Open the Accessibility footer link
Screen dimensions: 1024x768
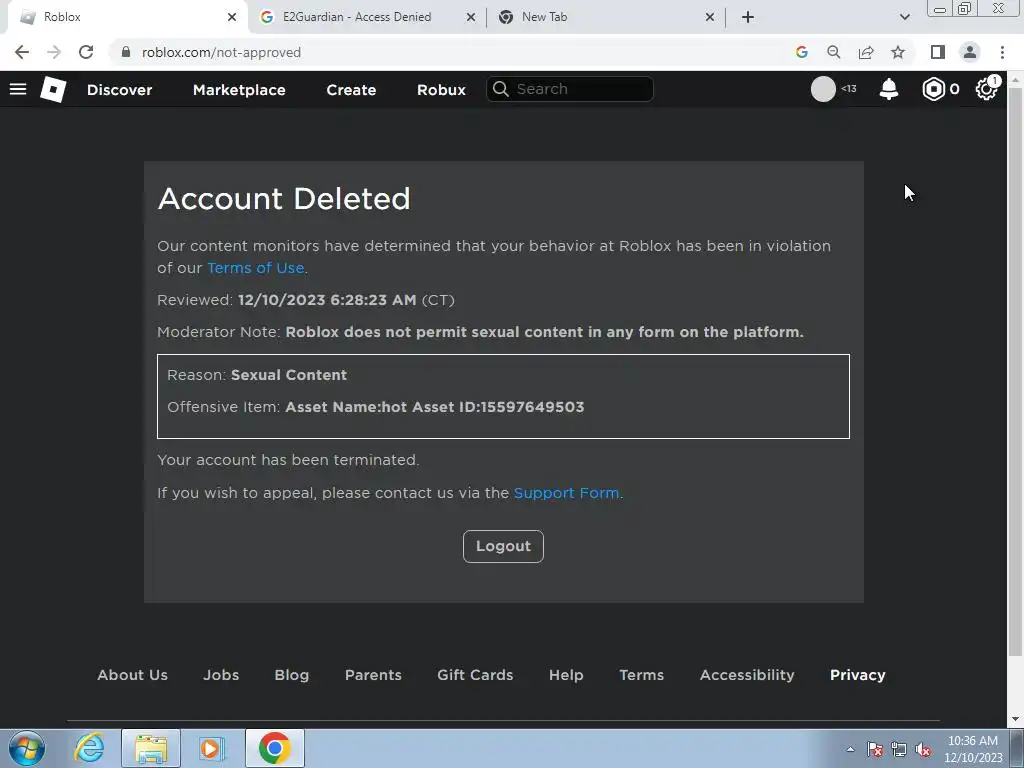click(x=747, y=675)
